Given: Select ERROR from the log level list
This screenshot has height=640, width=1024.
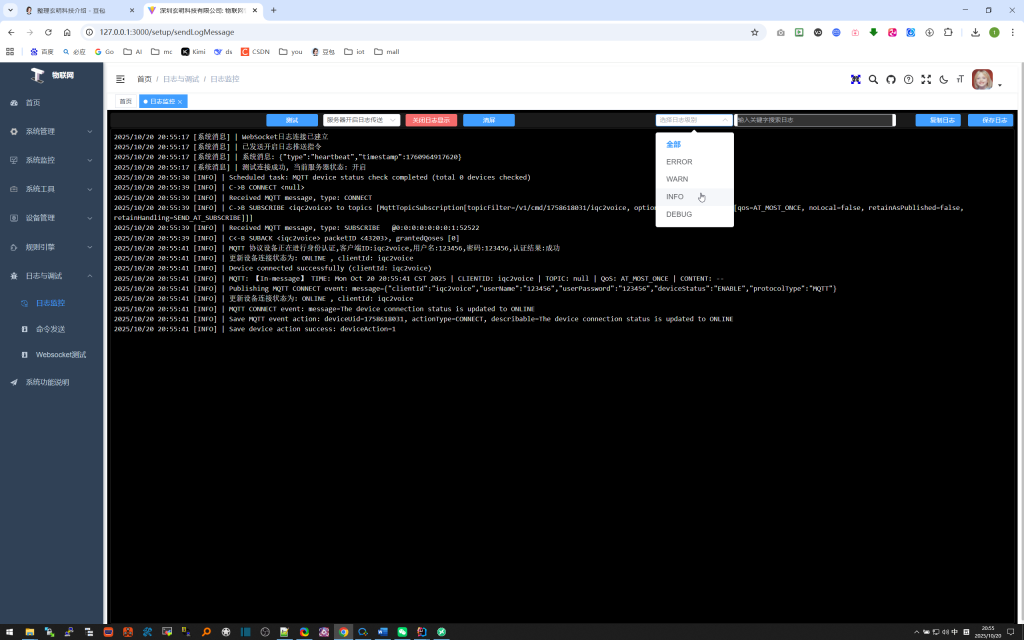Looking at the screenshot, I should (679, 162).
